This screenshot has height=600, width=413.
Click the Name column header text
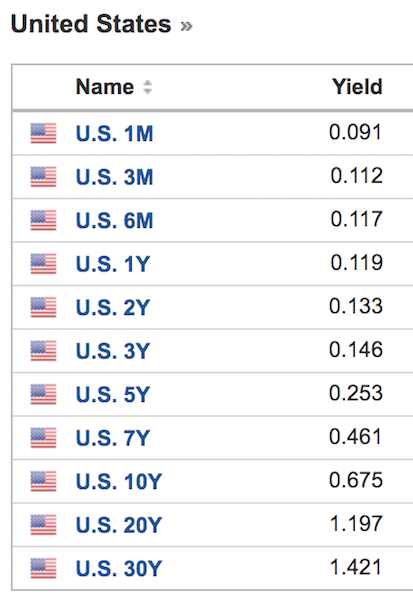point(105,87)
